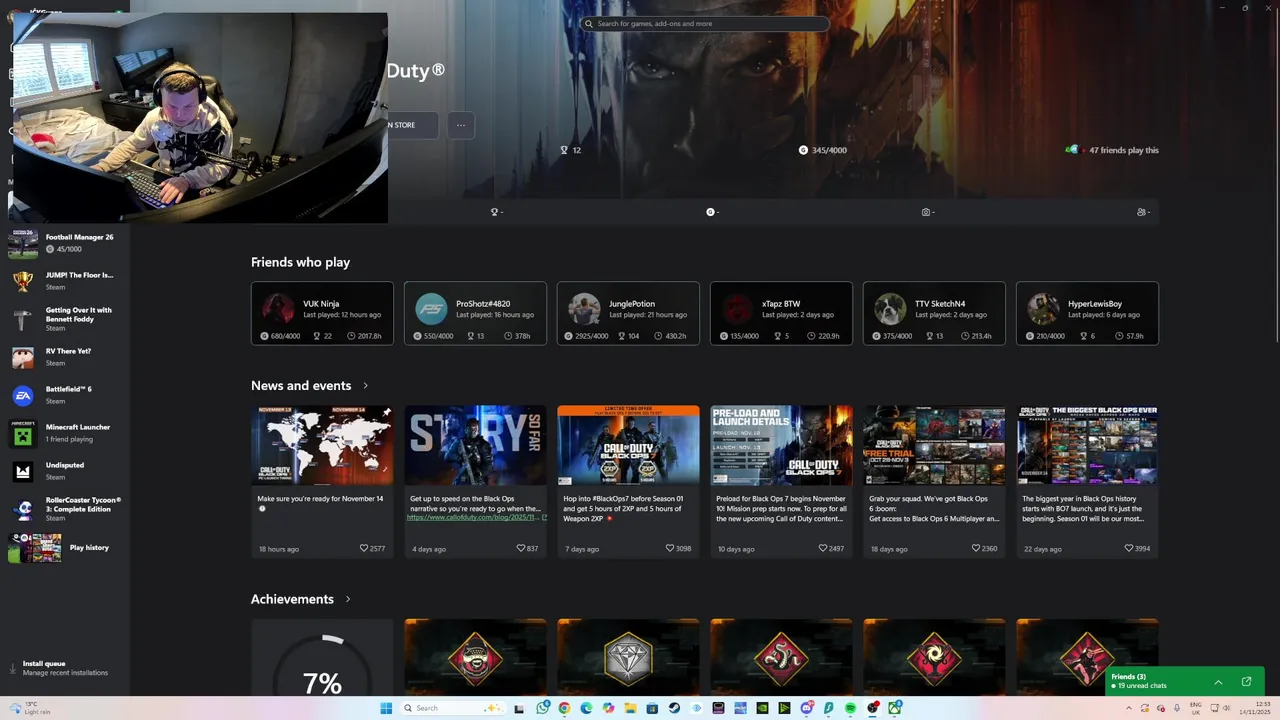The image size is (1280, 720).
Task: Focus the Search for games input field
Action: pyautogui.click(x=705, y=23)
